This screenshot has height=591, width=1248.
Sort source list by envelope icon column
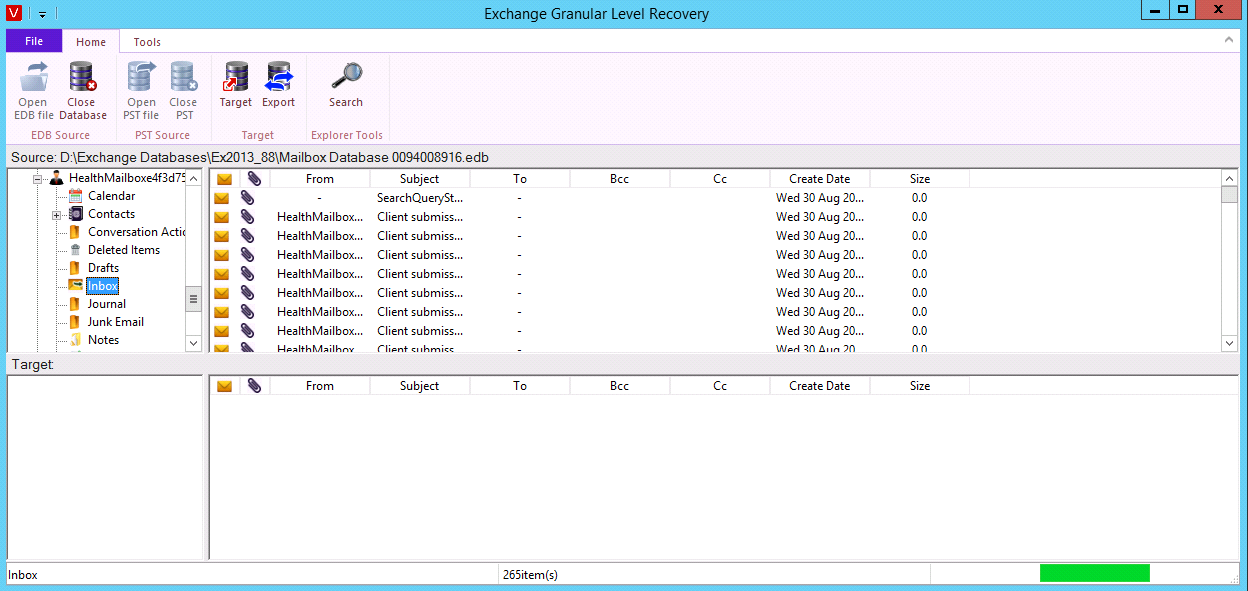tap(224, 179)
